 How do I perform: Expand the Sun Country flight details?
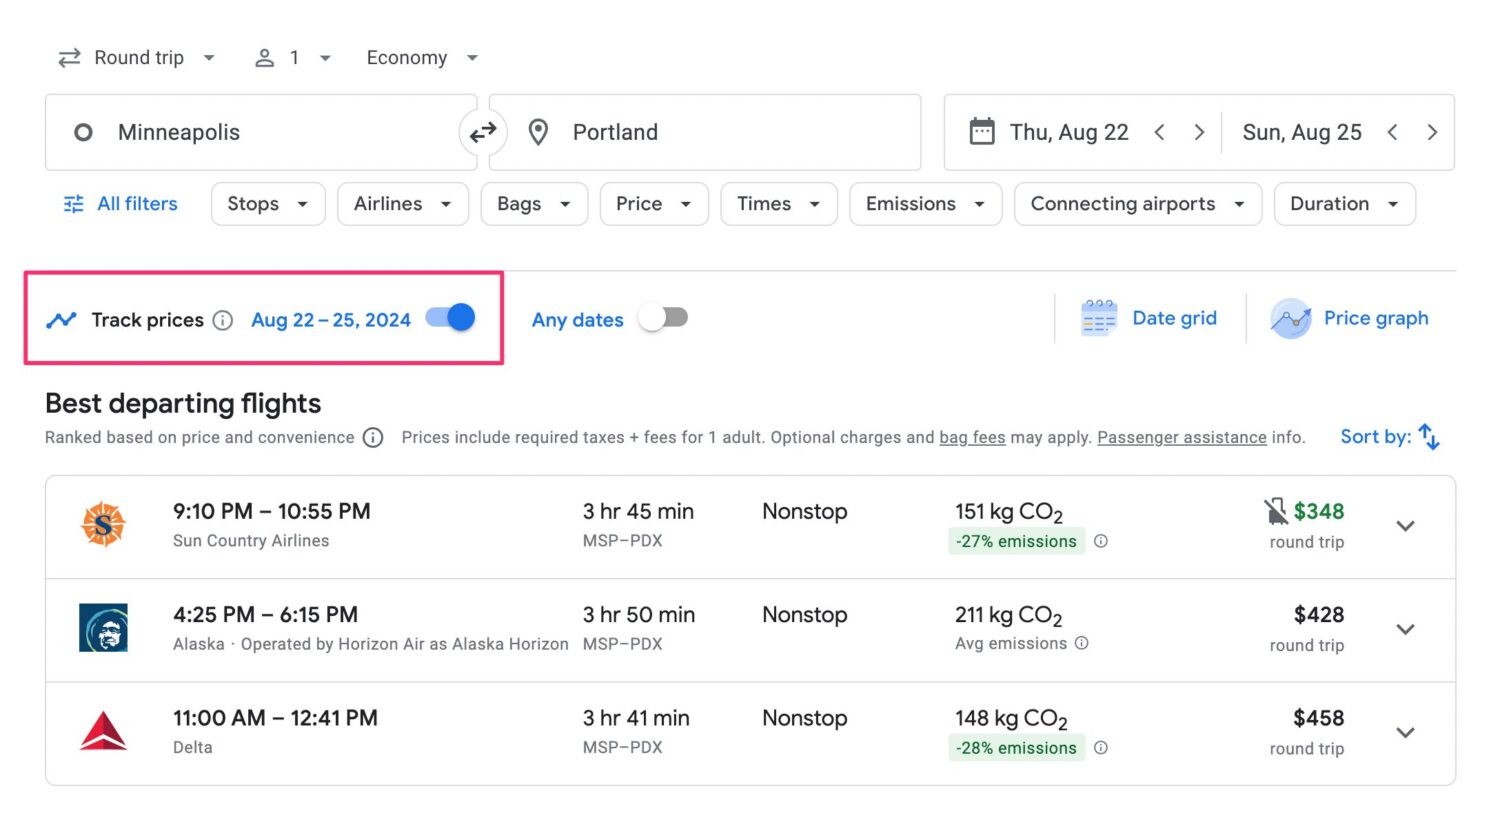pyautogui.click(x=1405, y=525)
